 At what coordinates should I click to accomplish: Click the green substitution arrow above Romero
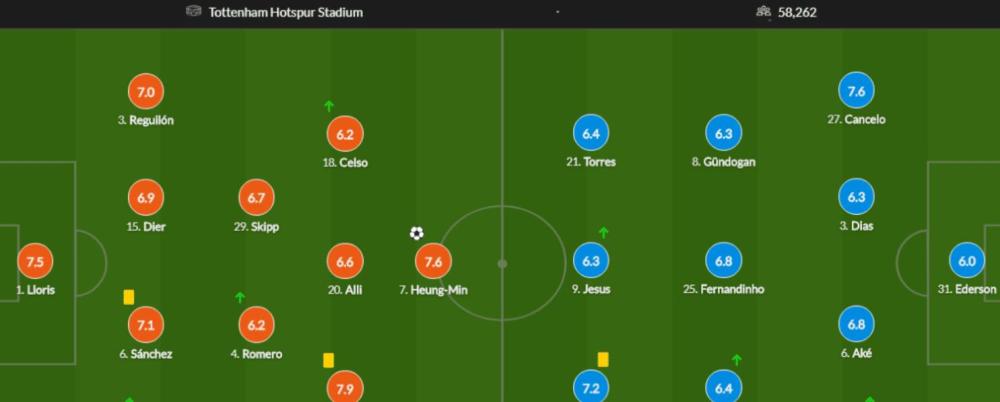(240, 297)
